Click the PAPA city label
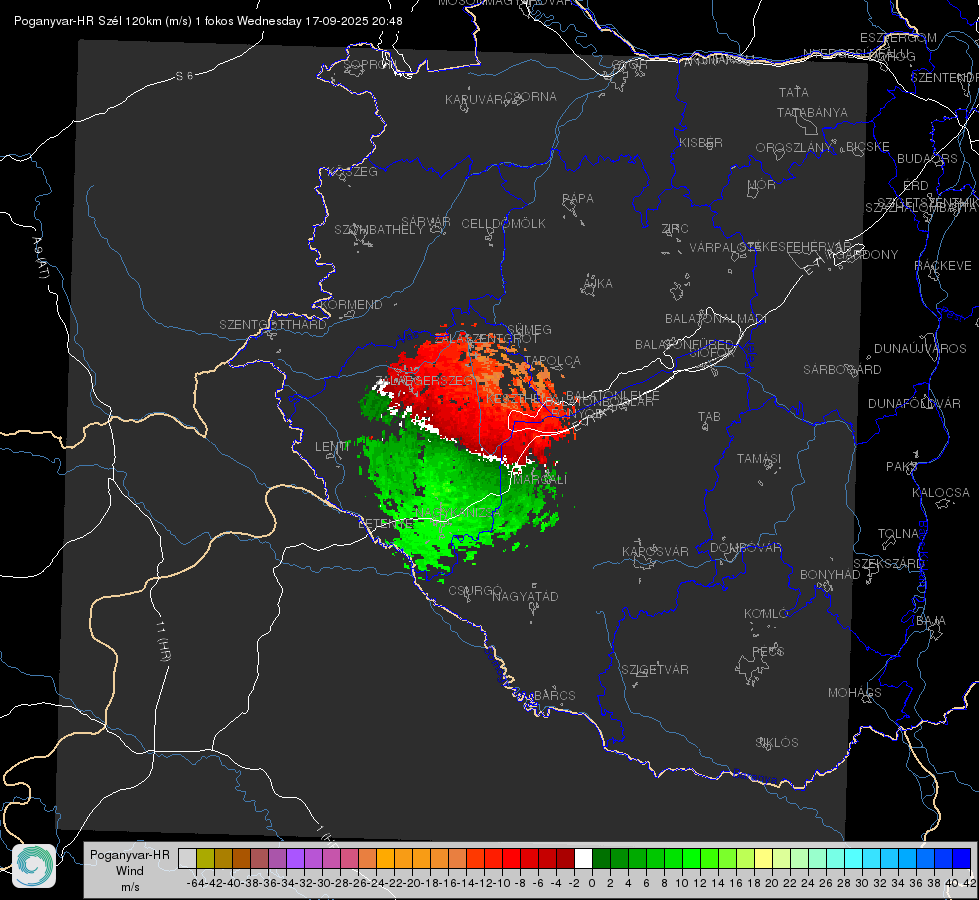Viewport: 979px width, 900px height. tap(578, 199)
